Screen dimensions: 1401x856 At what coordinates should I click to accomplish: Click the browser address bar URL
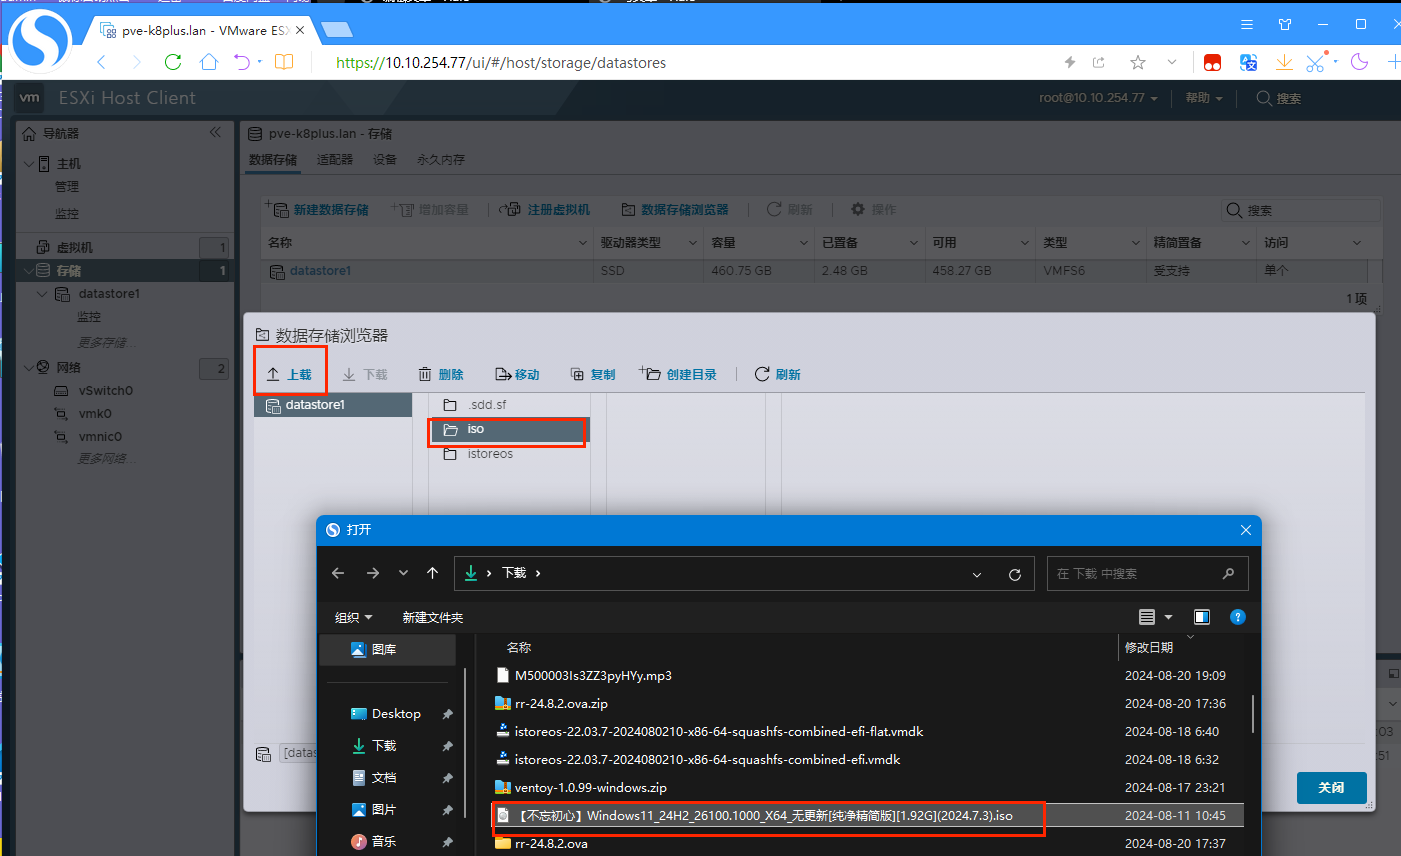[x=501, y=62]
